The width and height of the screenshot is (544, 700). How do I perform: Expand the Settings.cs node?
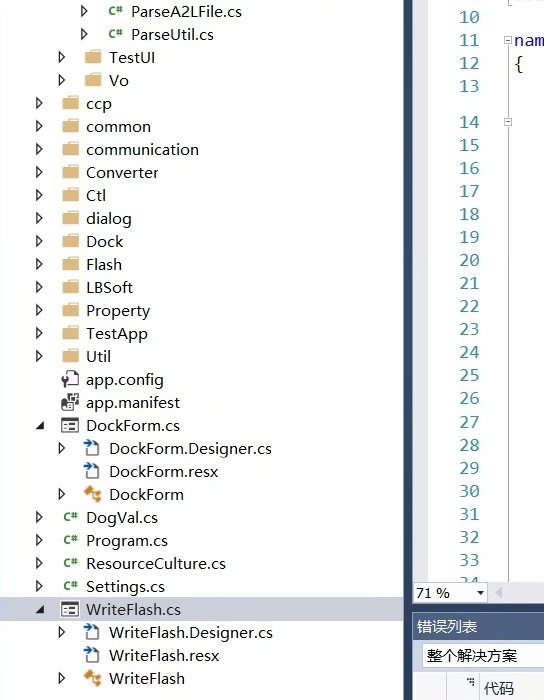click(x=39, y=586)
